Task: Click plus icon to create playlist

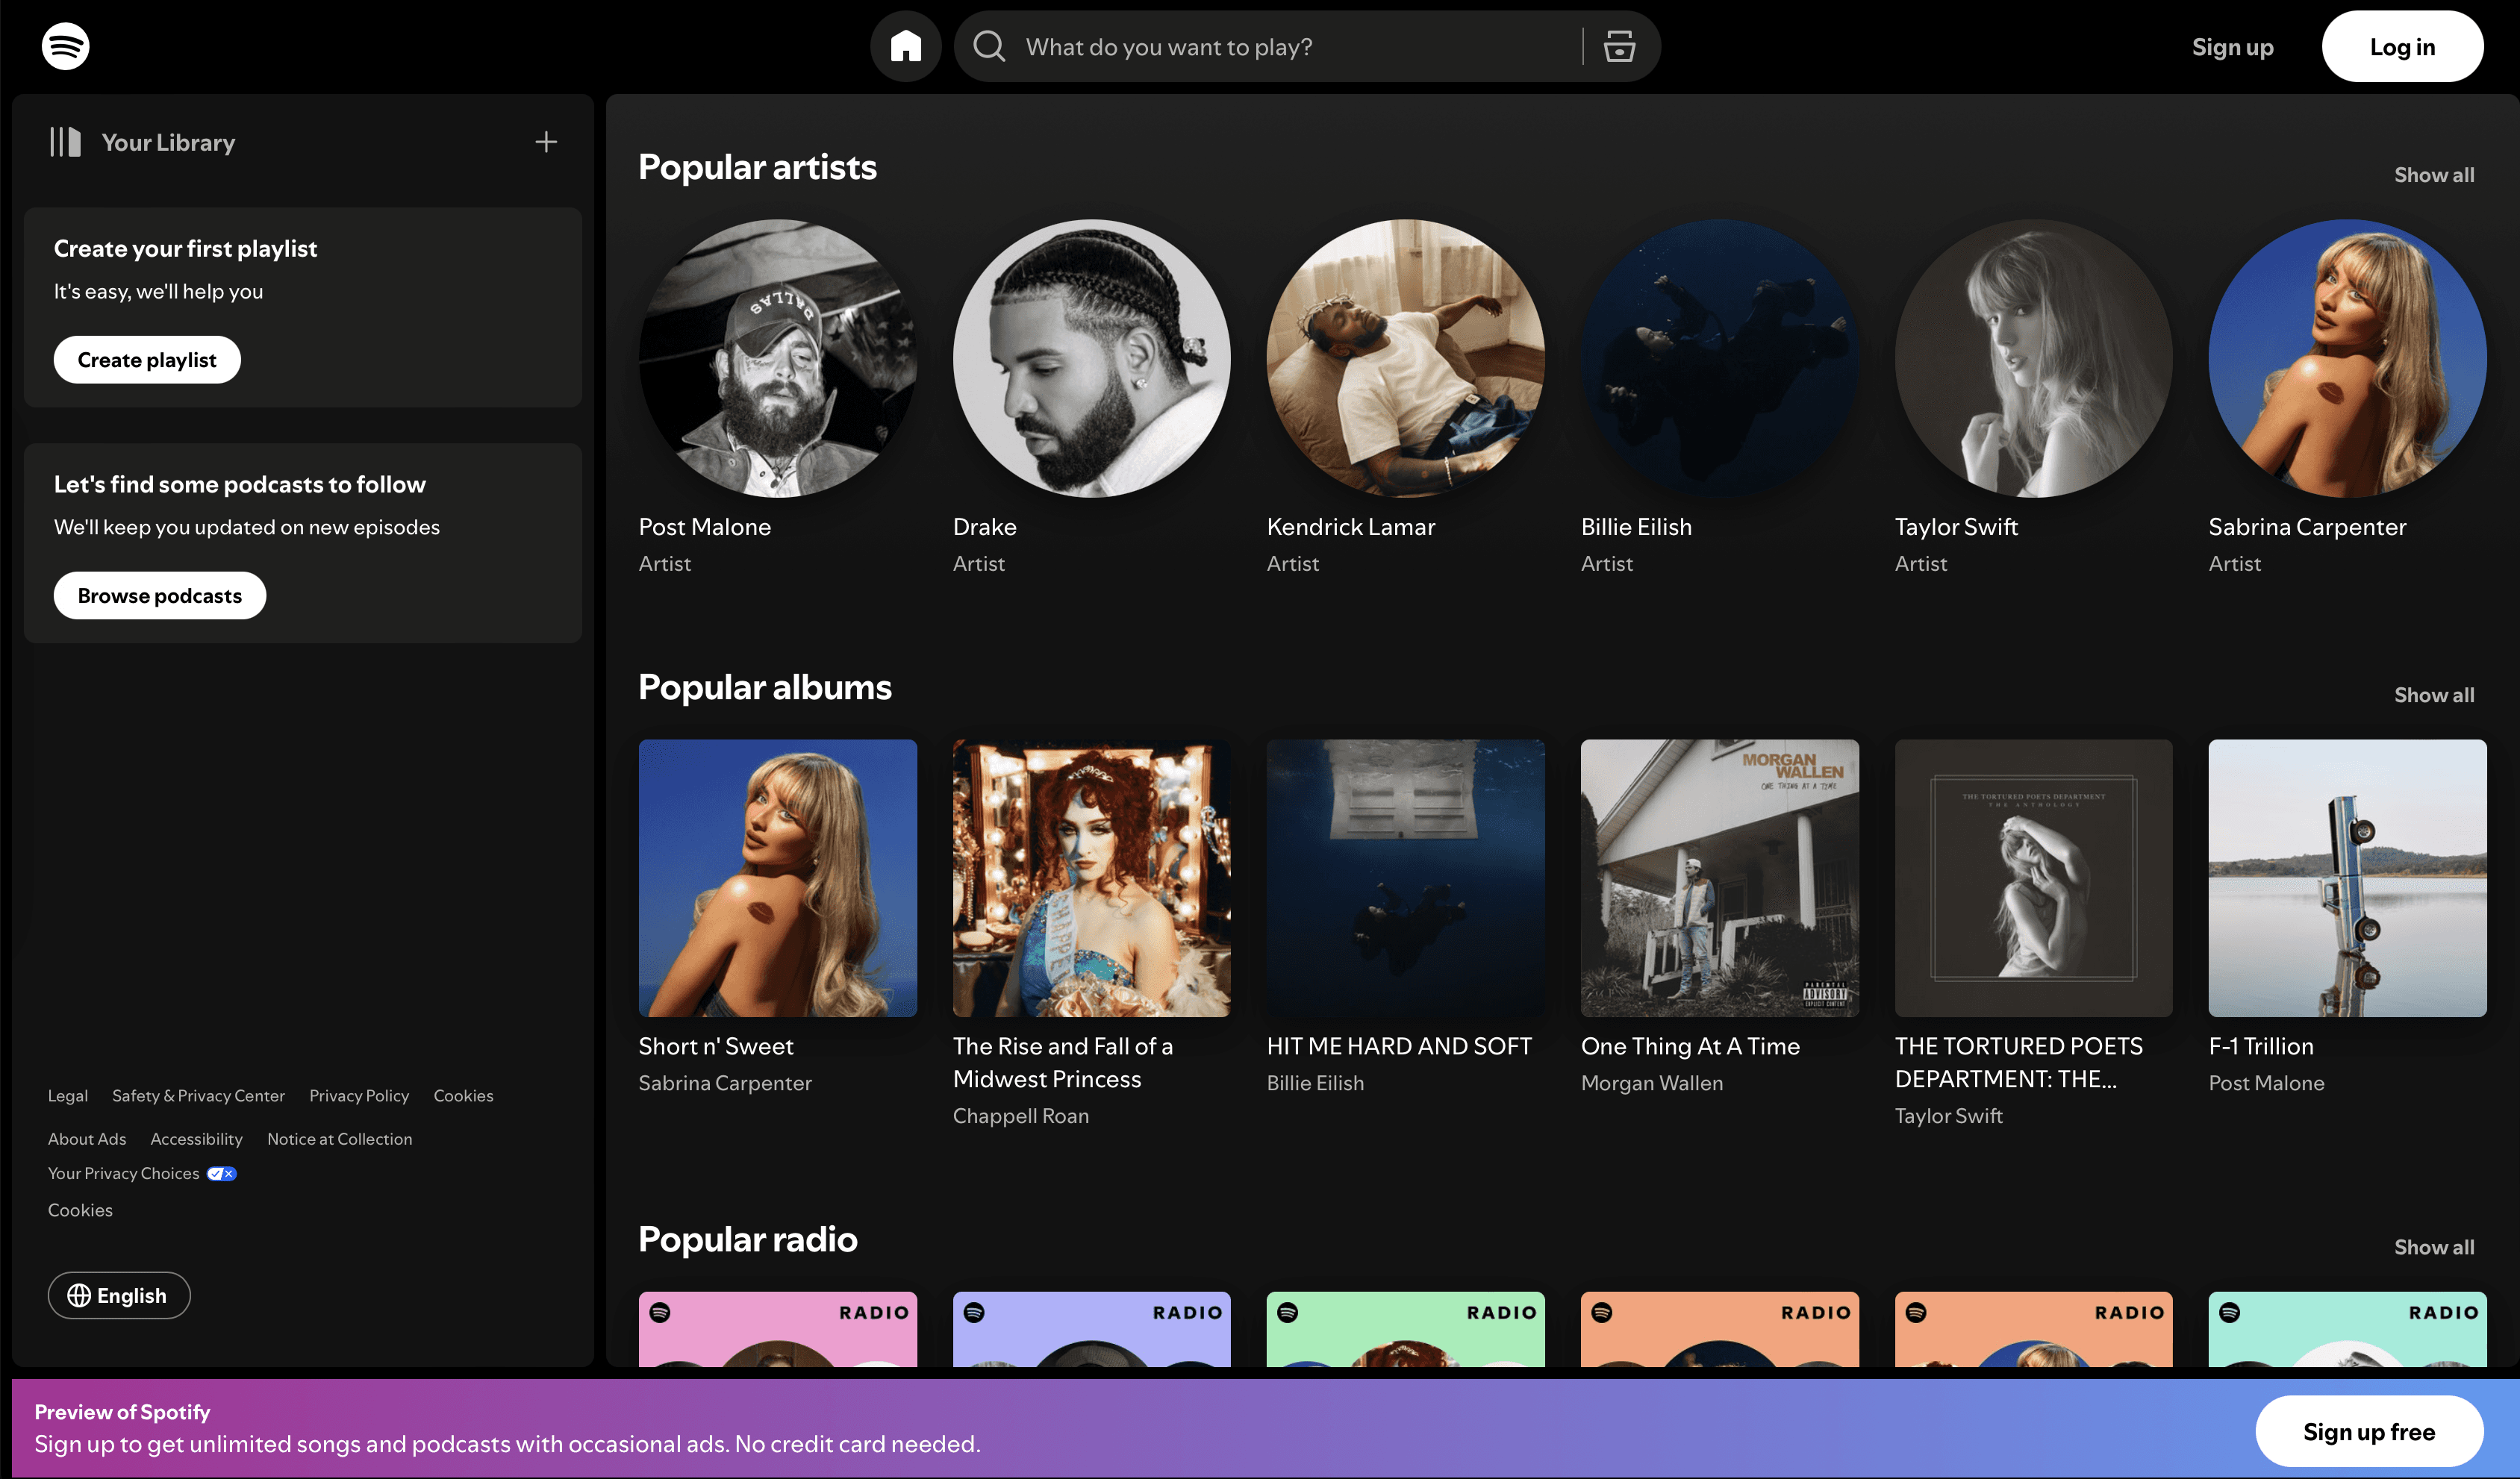Action: [x=546, y=142]
